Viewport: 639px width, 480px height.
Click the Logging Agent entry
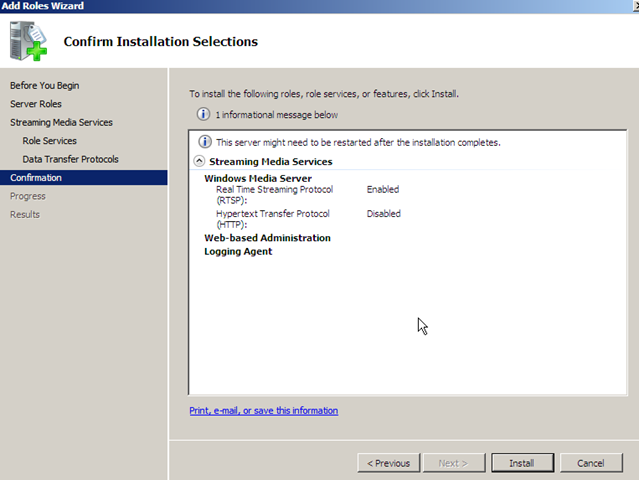pyautogui.click(x=238, y=251)
